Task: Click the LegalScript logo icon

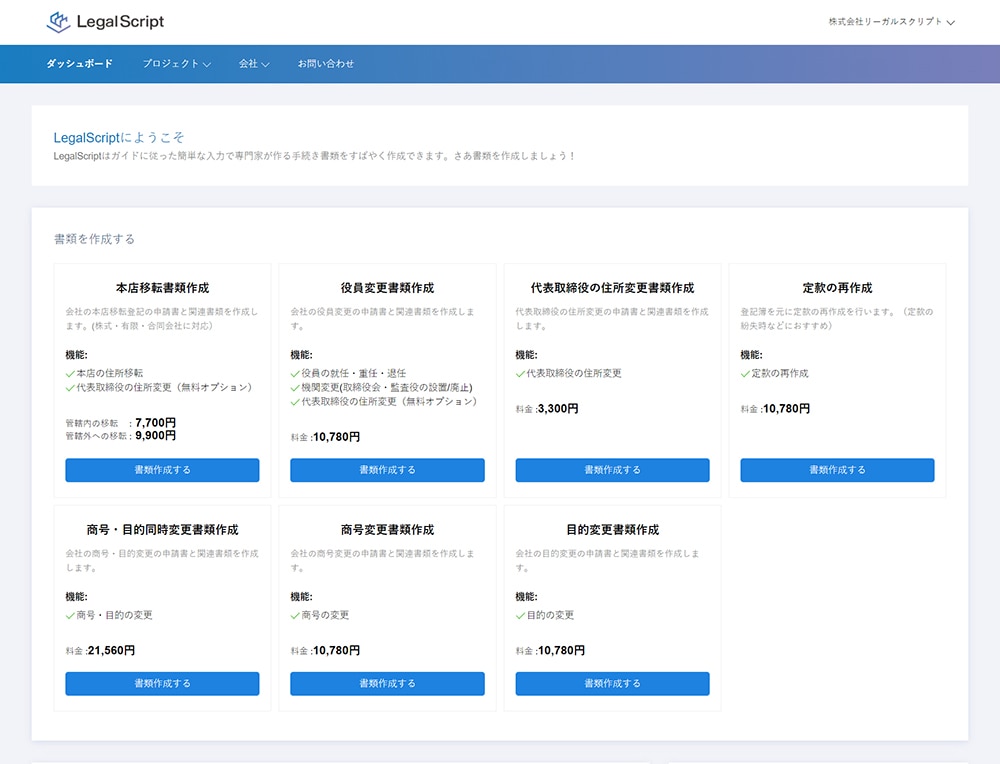Action: point(59,21)
